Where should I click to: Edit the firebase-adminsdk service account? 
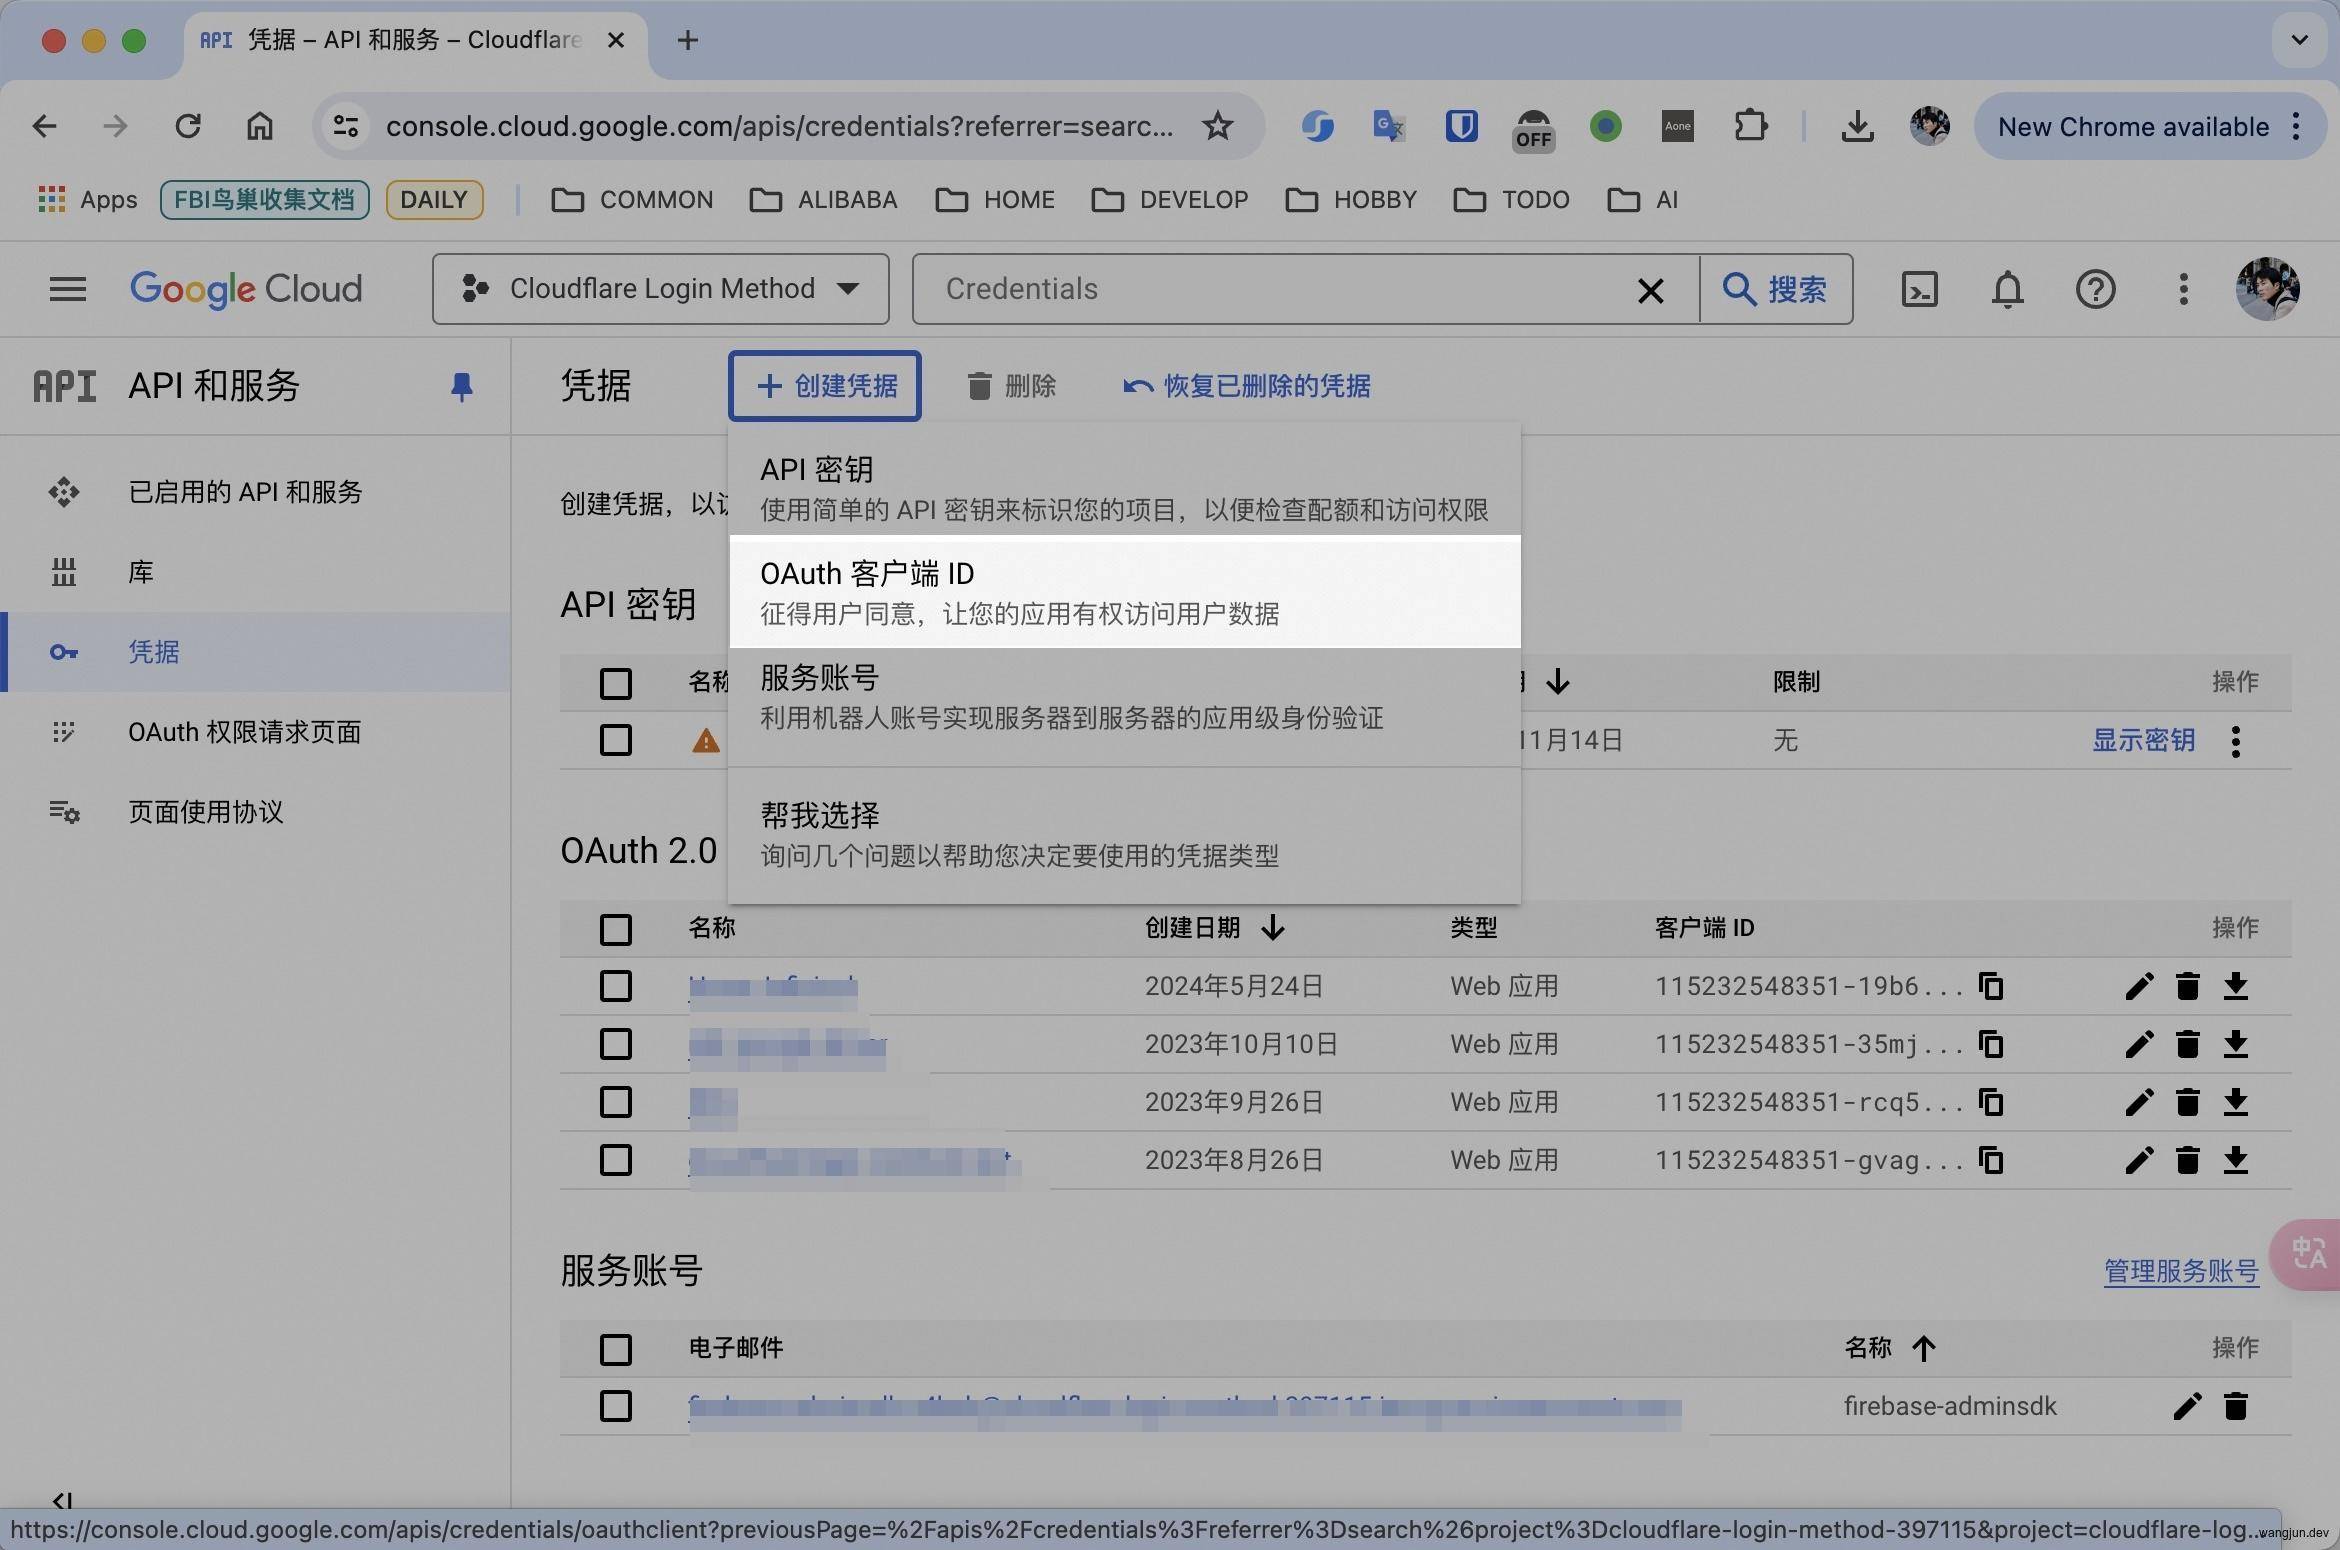click(x=2187, y=1406)
